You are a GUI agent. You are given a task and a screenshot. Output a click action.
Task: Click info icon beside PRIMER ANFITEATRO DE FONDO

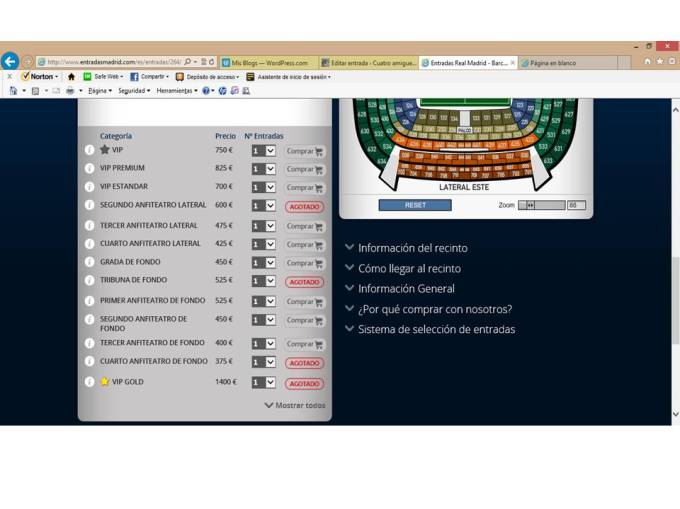click(x=89, y=300)
